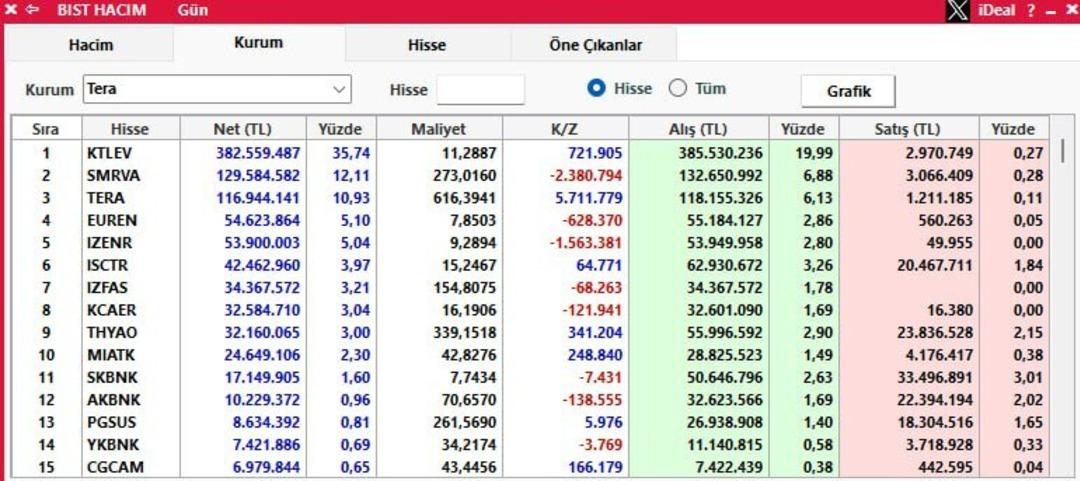Click the back arrow icon in title bar
The height and width of the screenshot is (481, 1080).
[32, 10]
